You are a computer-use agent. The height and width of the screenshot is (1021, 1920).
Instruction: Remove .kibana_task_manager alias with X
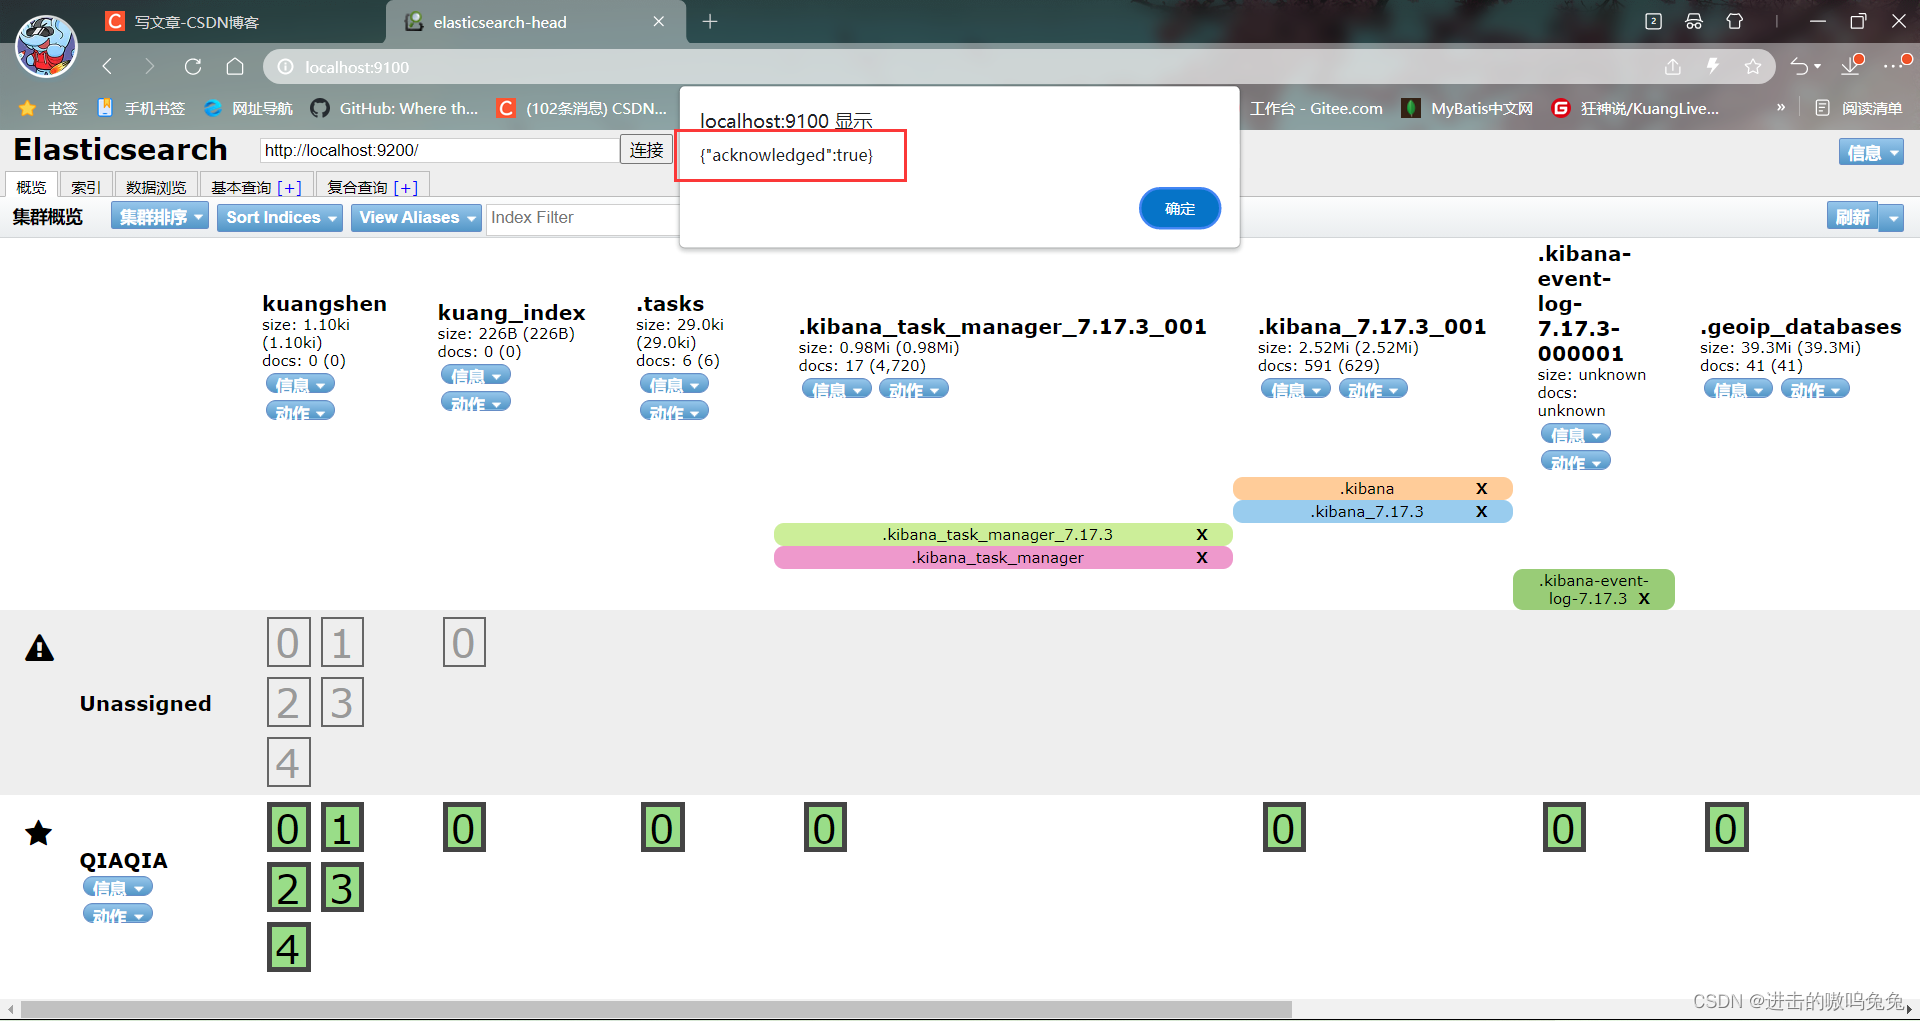tap(1202, 558)
